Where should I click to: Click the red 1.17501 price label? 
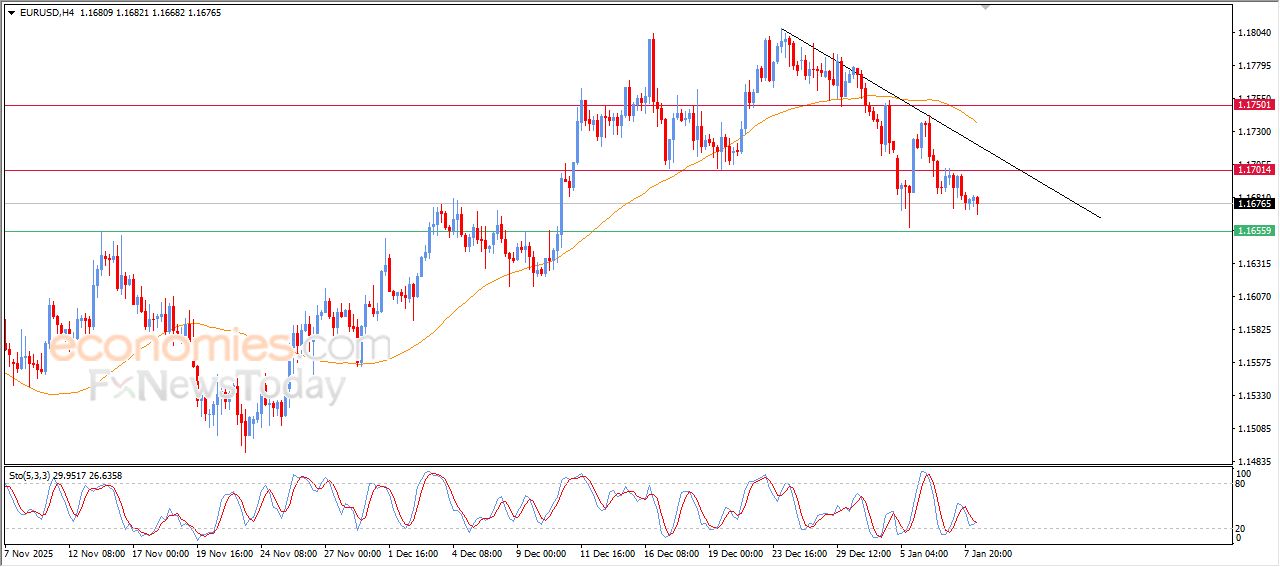pyautogui.click(x=1254, y=105)
